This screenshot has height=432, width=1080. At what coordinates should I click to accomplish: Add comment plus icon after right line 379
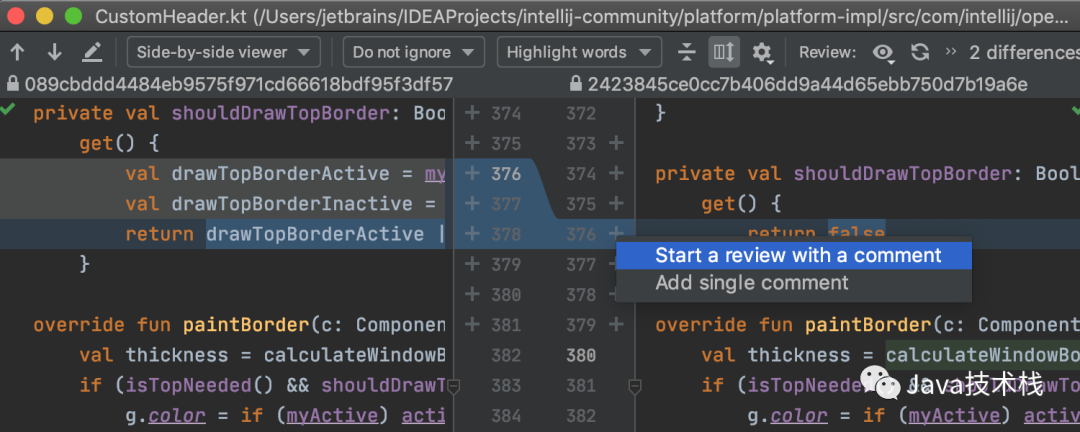616,325
